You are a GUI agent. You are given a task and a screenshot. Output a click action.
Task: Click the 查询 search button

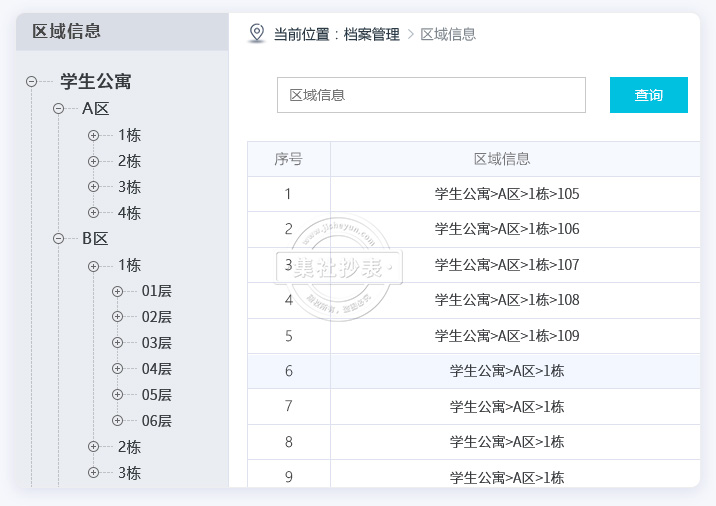pyautogui.click(x=648, y=95)
